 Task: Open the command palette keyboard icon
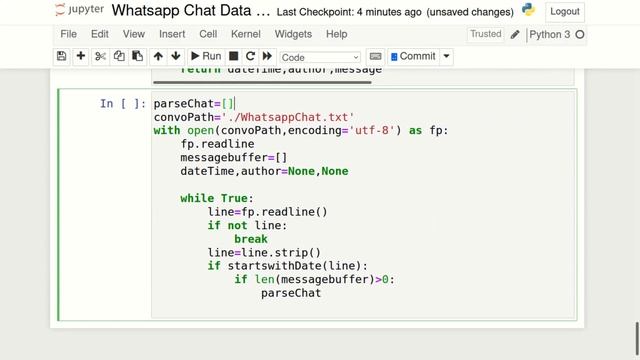pyautogui.click(x=376, y=56)
